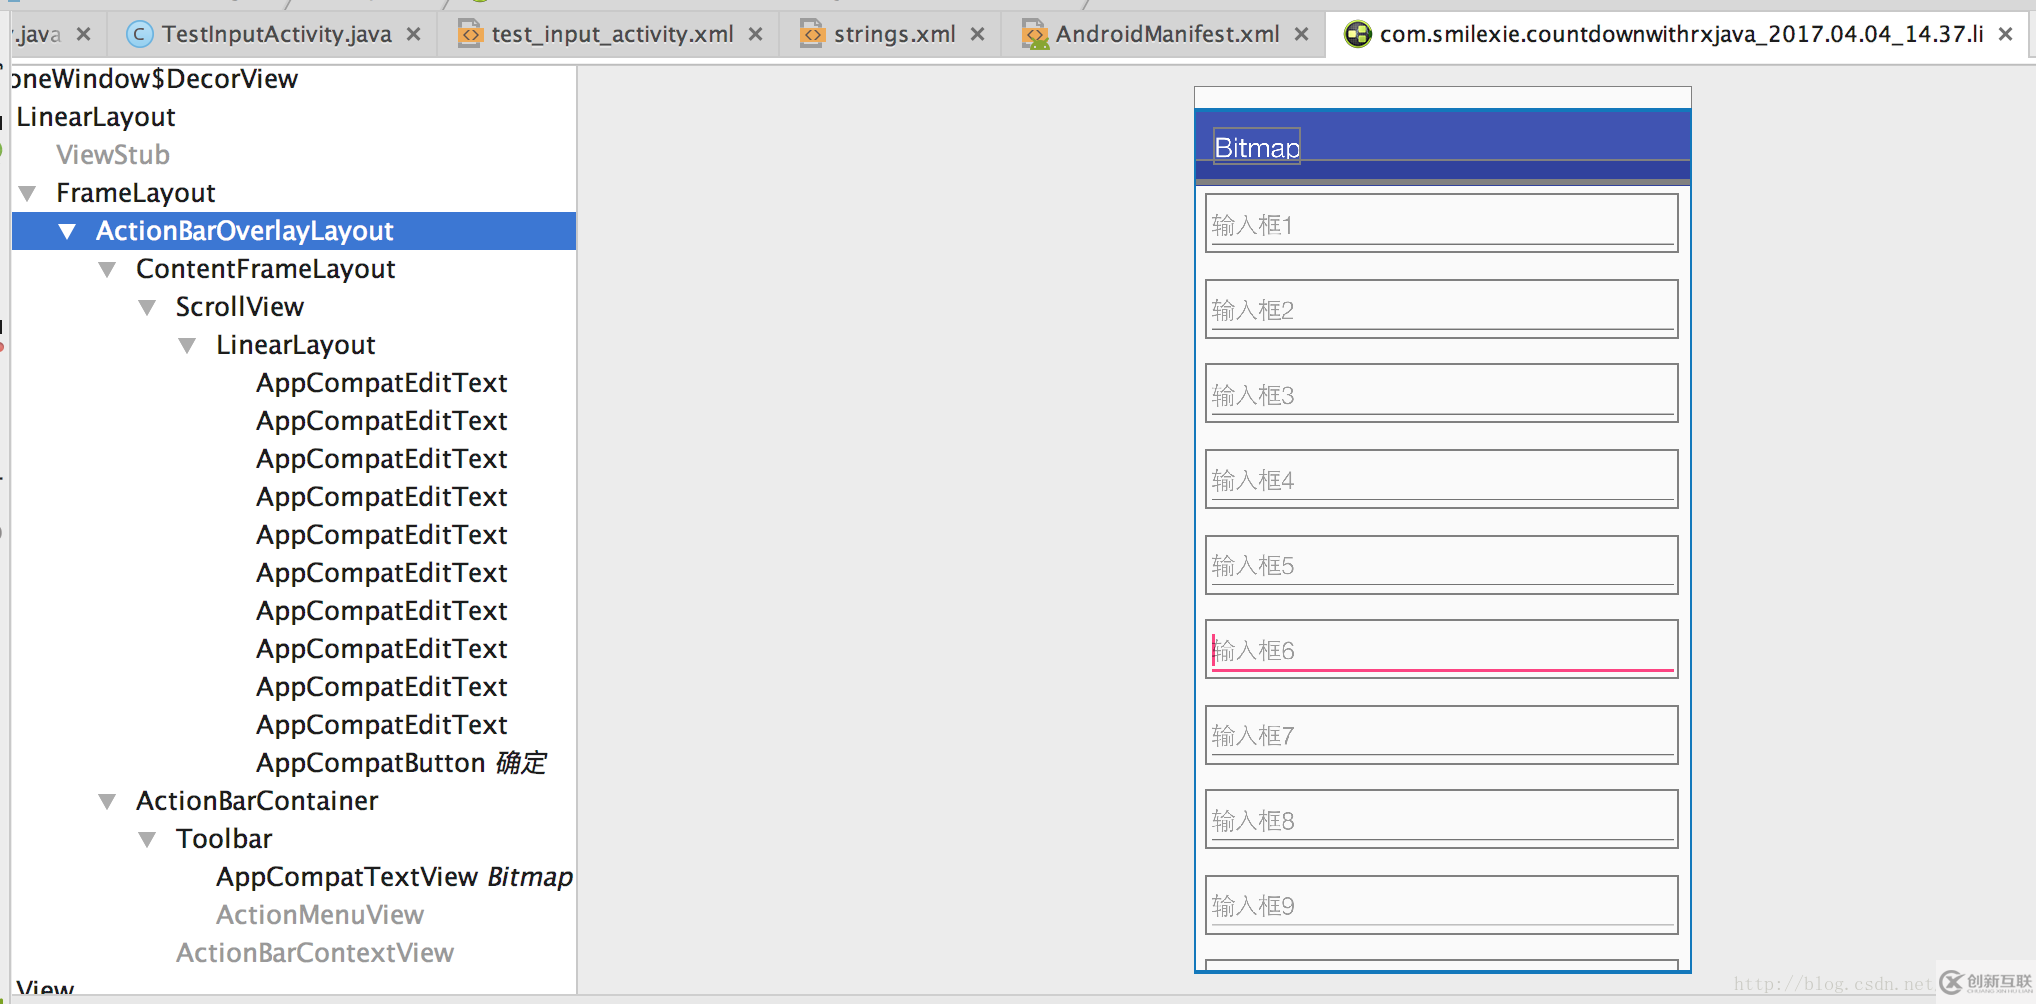Viewport: 2036px width, 1004px height.
Task: Click the 输入框9 field in preview
Action: [1441, 904]
